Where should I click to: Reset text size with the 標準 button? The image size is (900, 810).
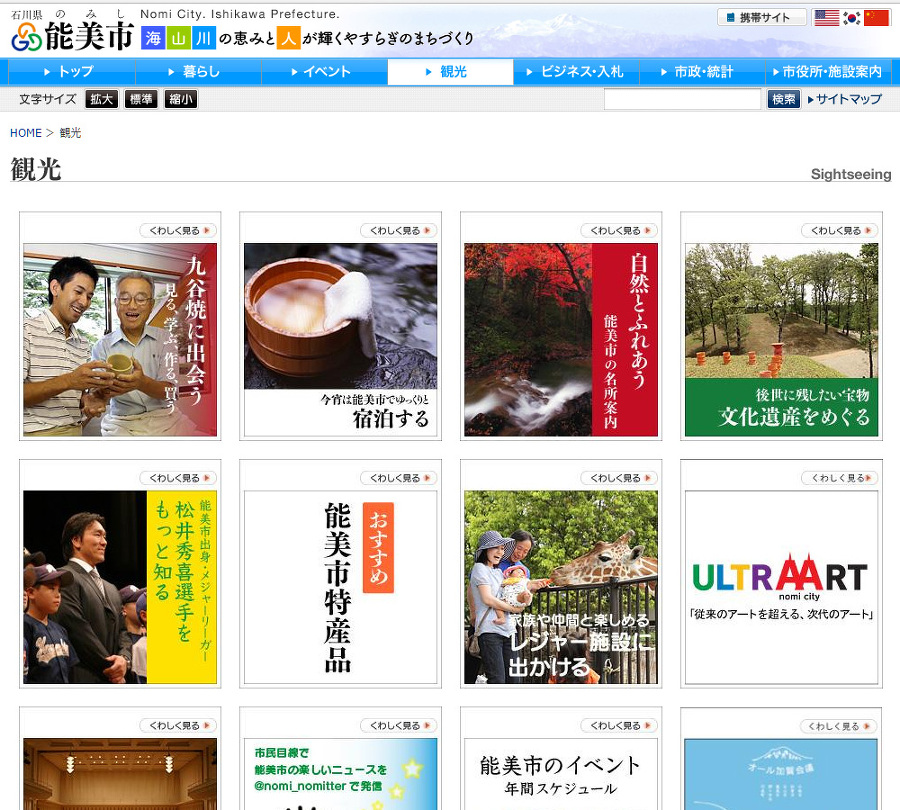tap(141, 99)
